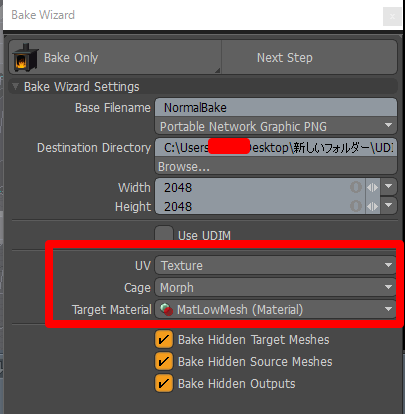Click the MatLowMesh material sphere icon
This screenshot has width=405, height=414.
click(x=167, y=309)
